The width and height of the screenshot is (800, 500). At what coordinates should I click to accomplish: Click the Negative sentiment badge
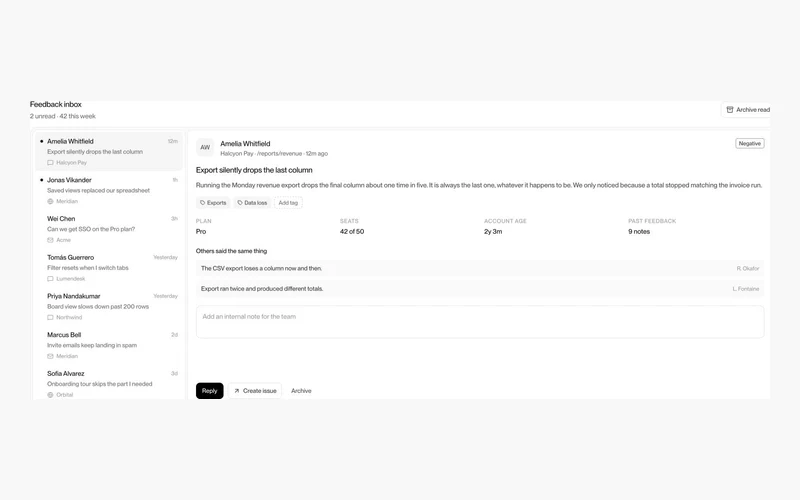click(749, 144)
